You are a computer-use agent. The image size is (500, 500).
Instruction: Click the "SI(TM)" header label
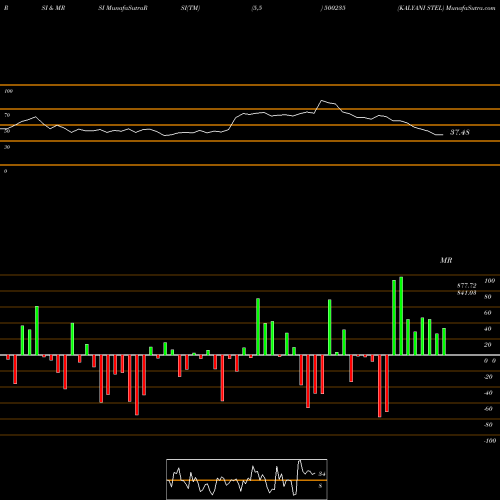click(190, 8)
